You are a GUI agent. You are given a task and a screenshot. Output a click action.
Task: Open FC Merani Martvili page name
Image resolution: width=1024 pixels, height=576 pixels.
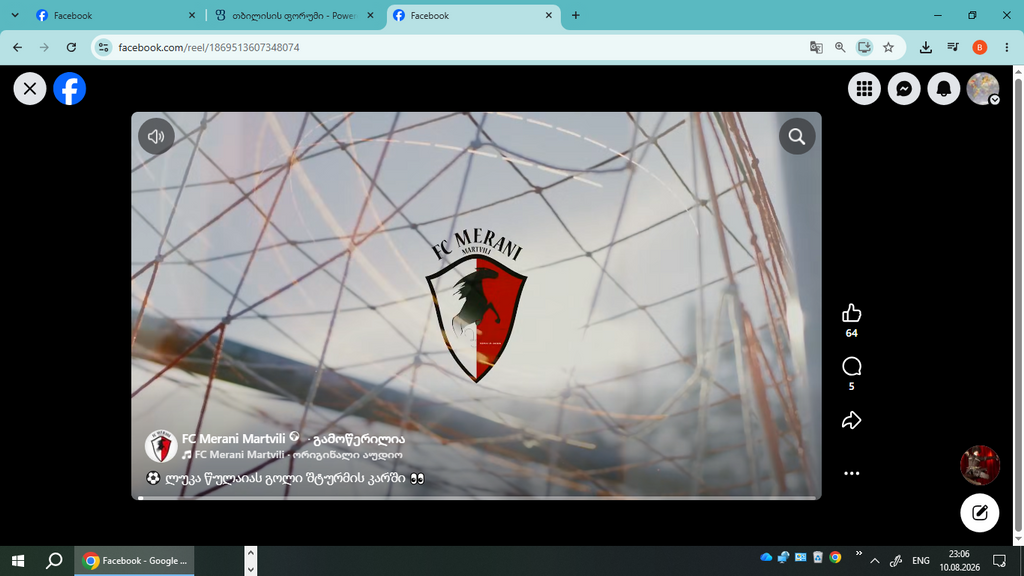coord(233,439)
